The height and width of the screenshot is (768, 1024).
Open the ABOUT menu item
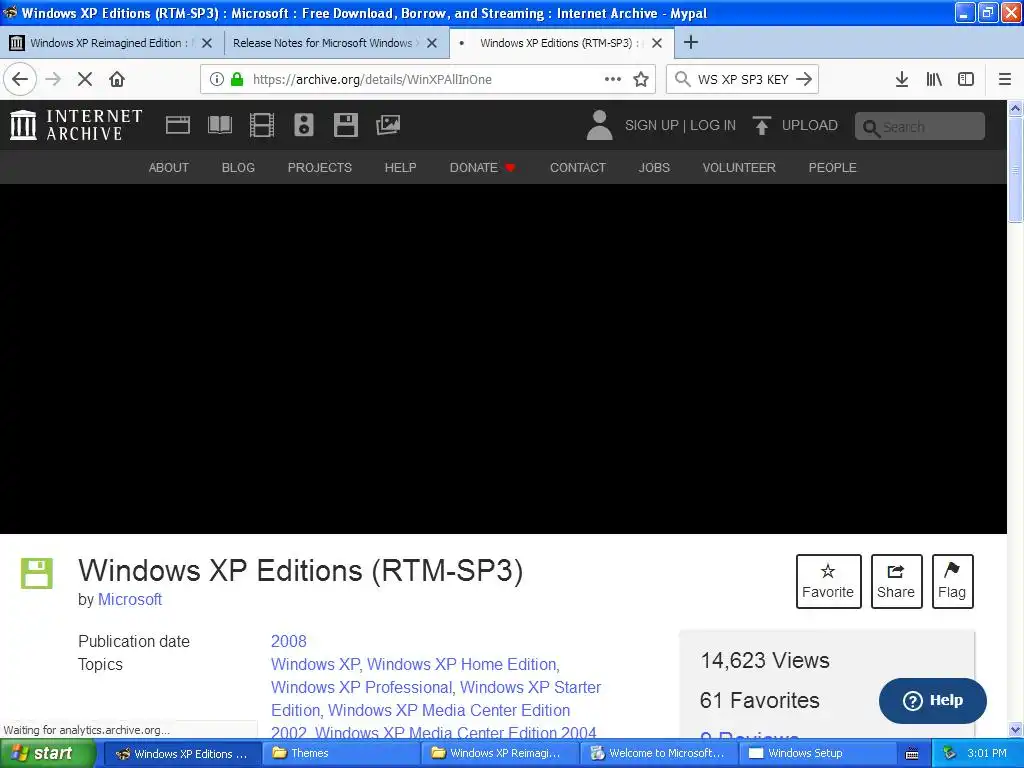tap(168, 167)
